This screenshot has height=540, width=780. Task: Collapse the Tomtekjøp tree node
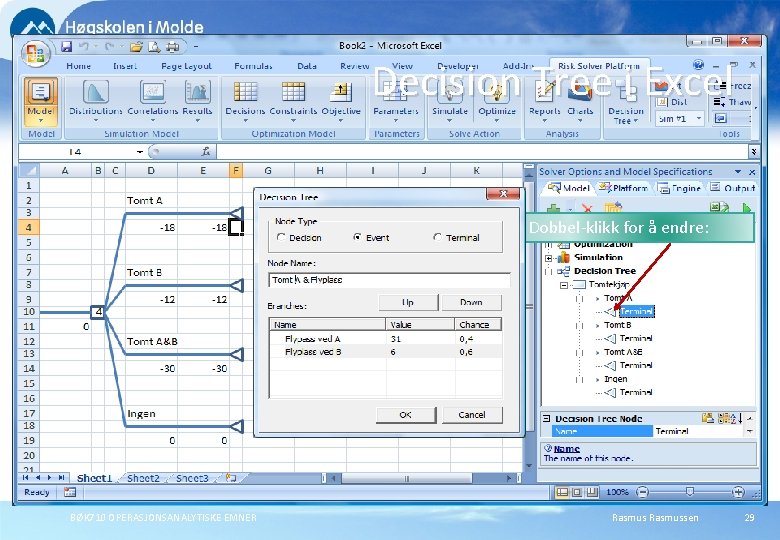click(x=564, y=285)
